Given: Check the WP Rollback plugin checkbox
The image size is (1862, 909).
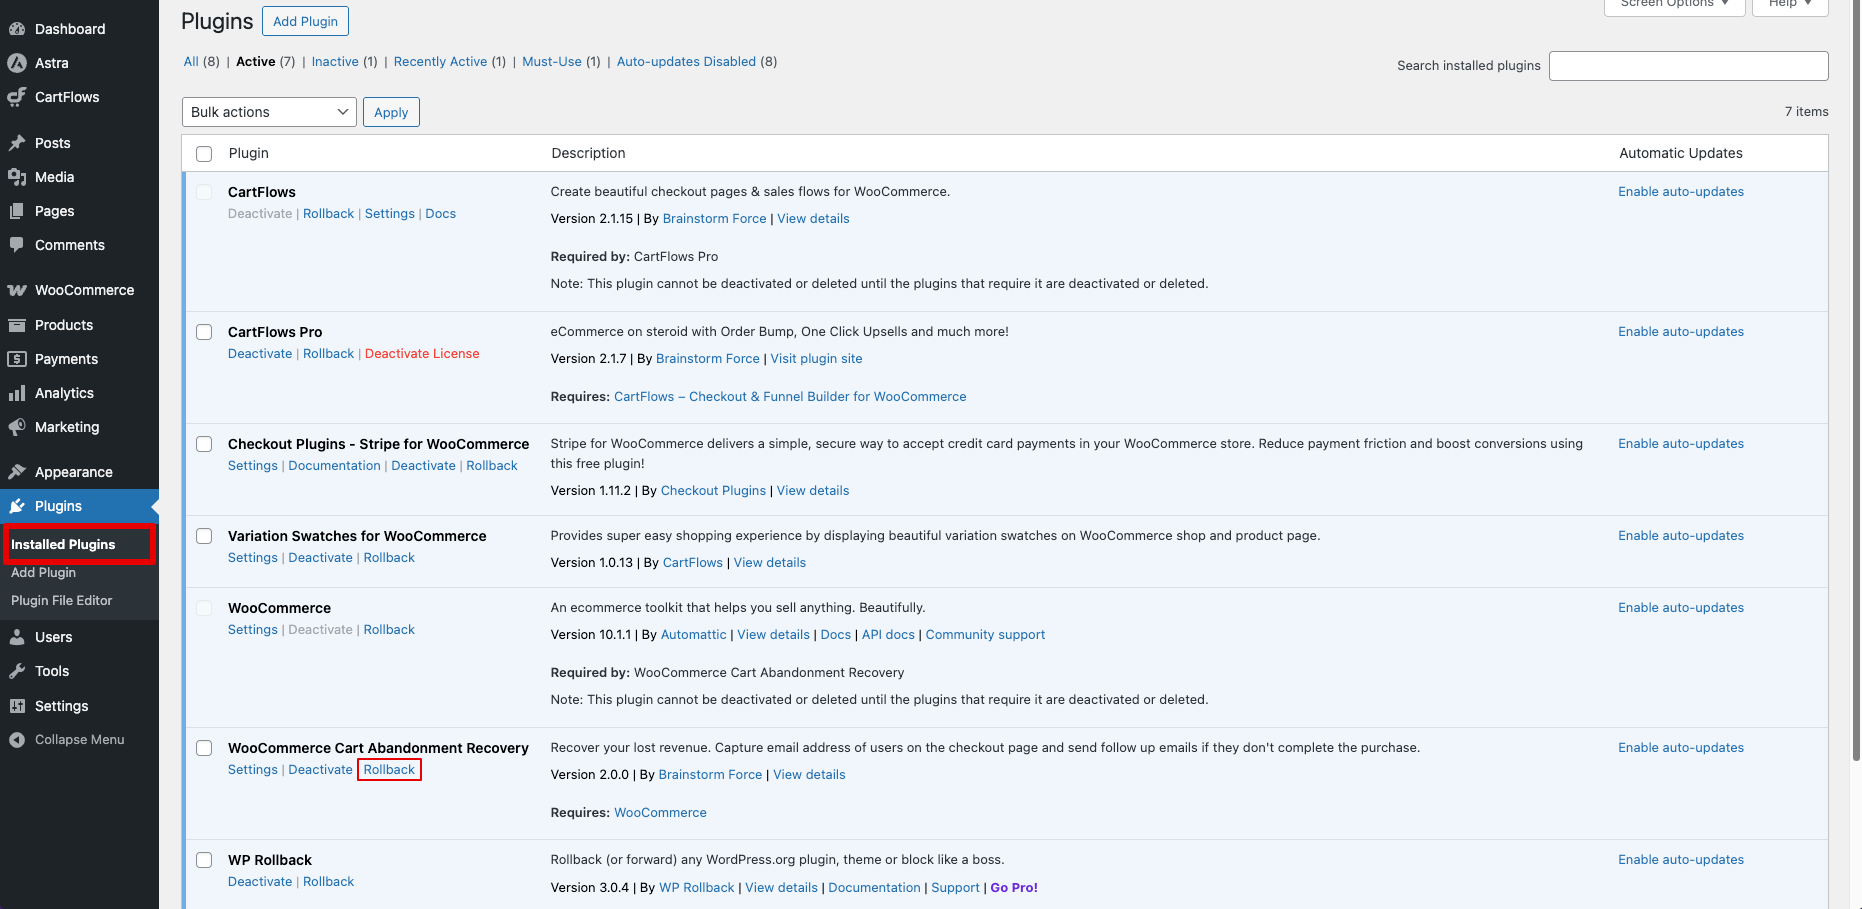Looking at the screenshot, I should coord(204,860).
